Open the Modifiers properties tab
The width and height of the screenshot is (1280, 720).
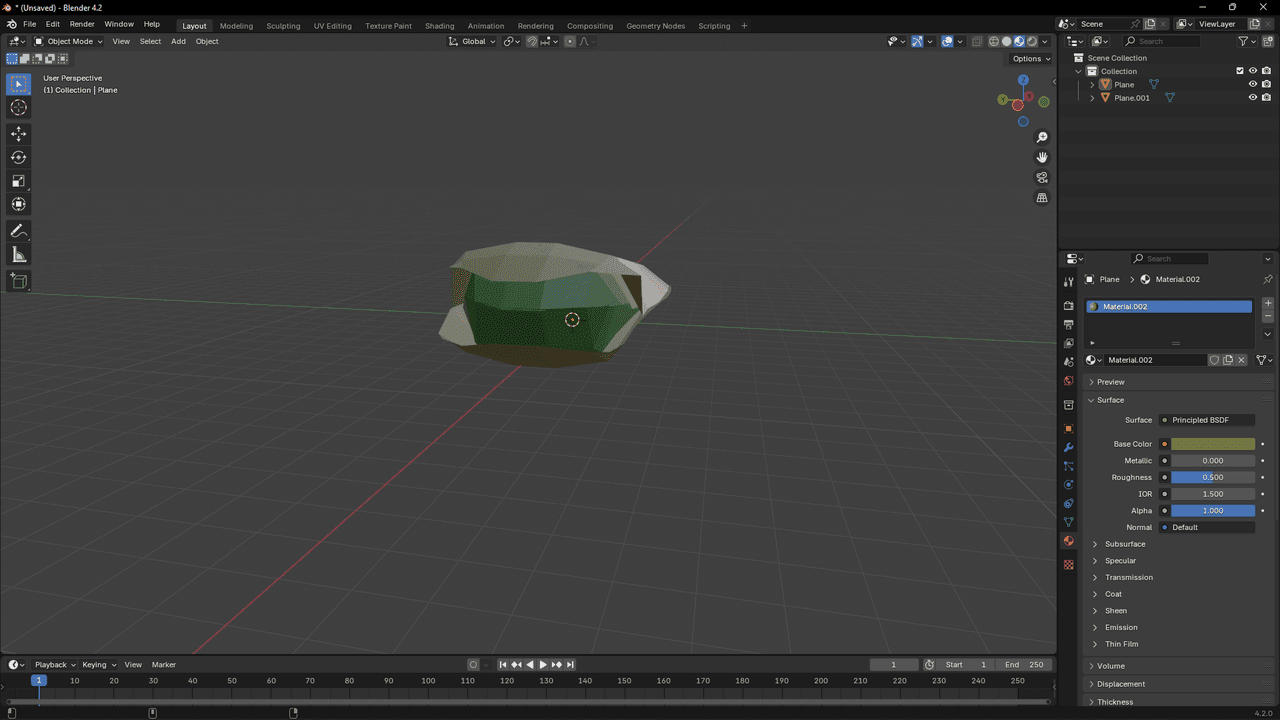point(1069,447)
